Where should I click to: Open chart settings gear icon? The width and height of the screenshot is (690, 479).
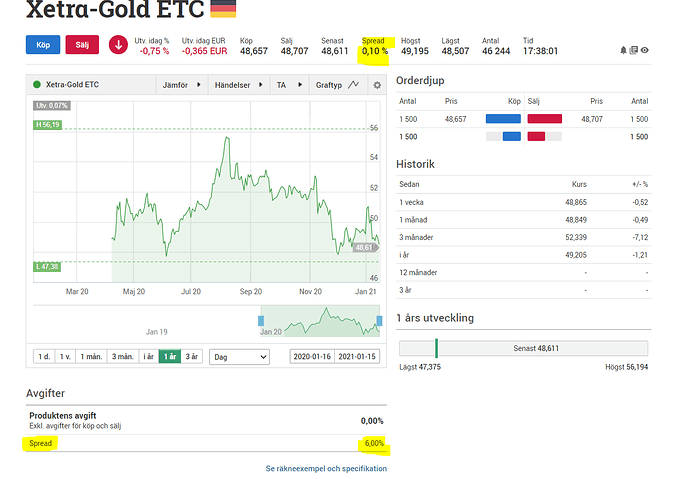377,85
